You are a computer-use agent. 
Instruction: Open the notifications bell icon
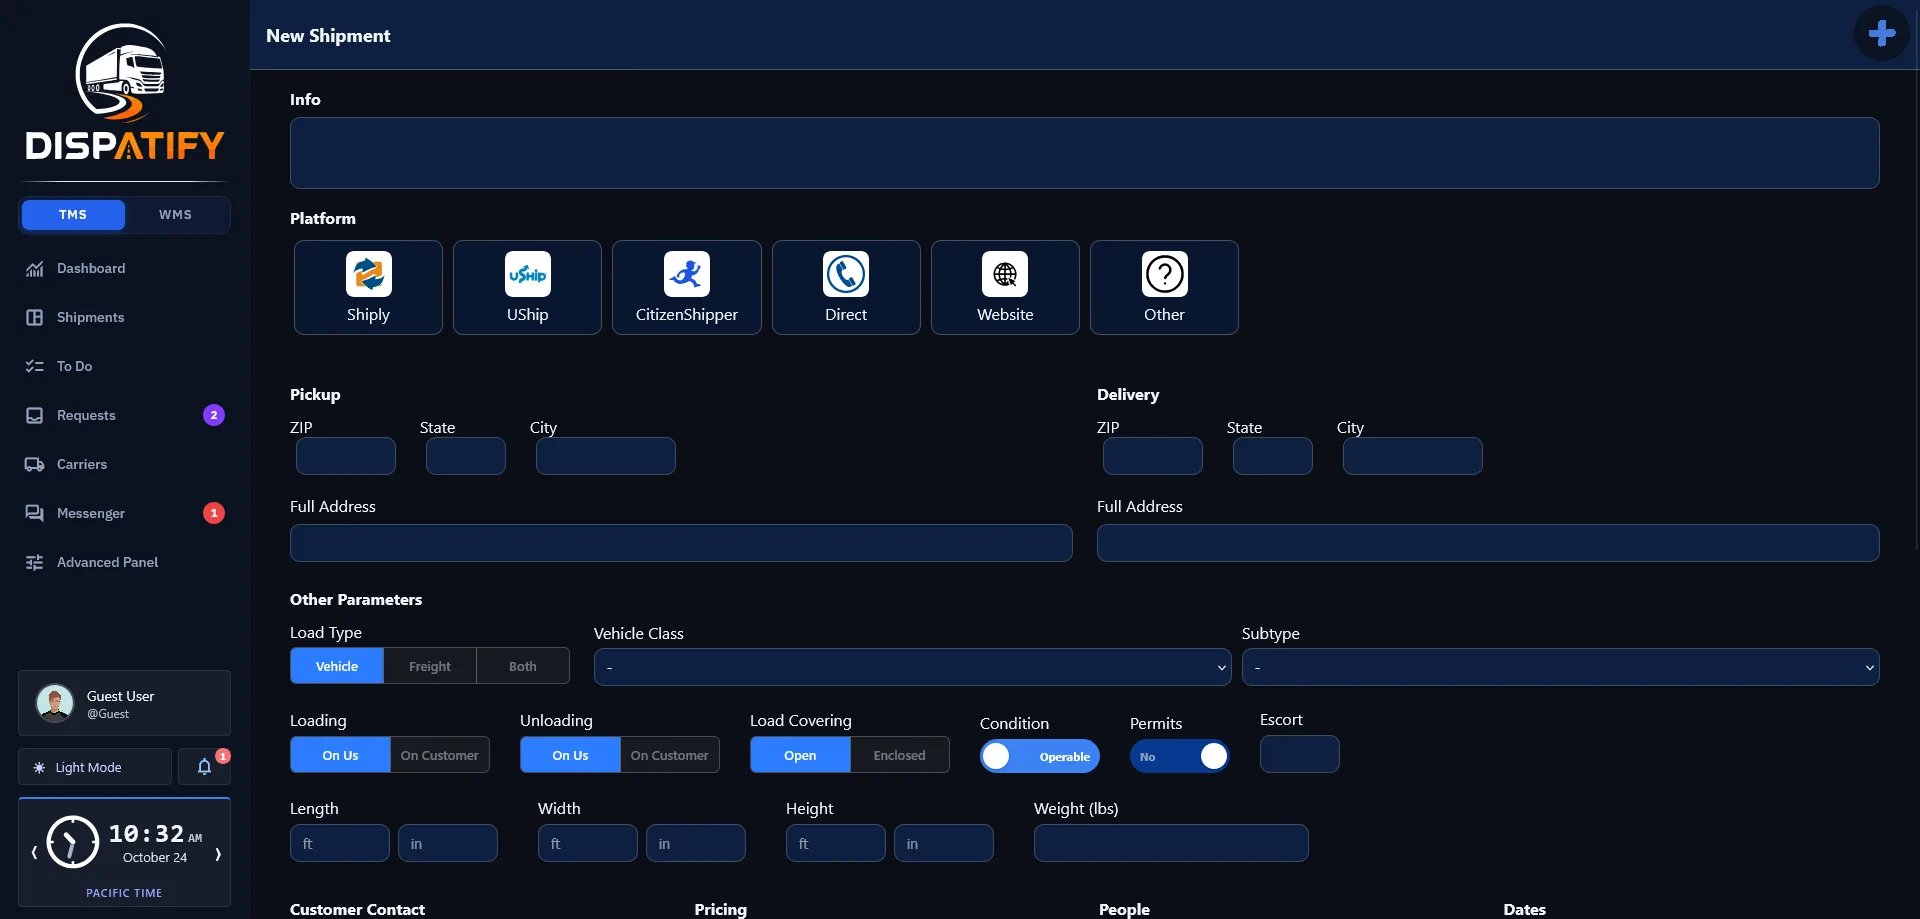204,767
